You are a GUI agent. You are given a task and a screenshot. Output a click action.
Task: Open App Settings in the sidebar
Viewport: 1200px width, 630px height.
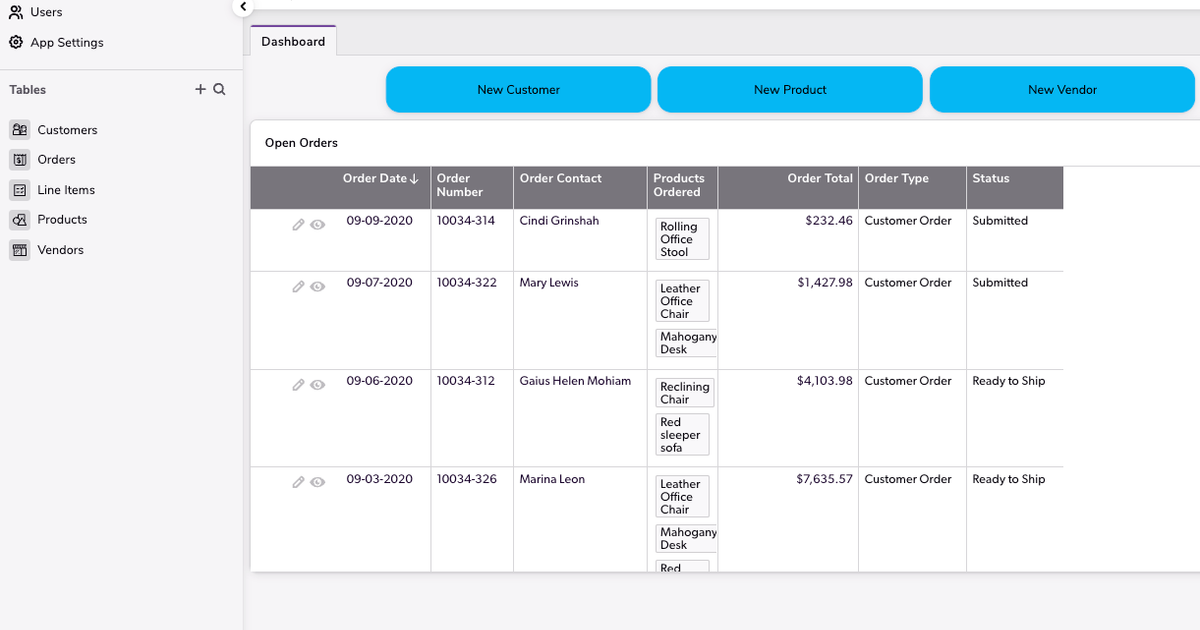(67, 42)
